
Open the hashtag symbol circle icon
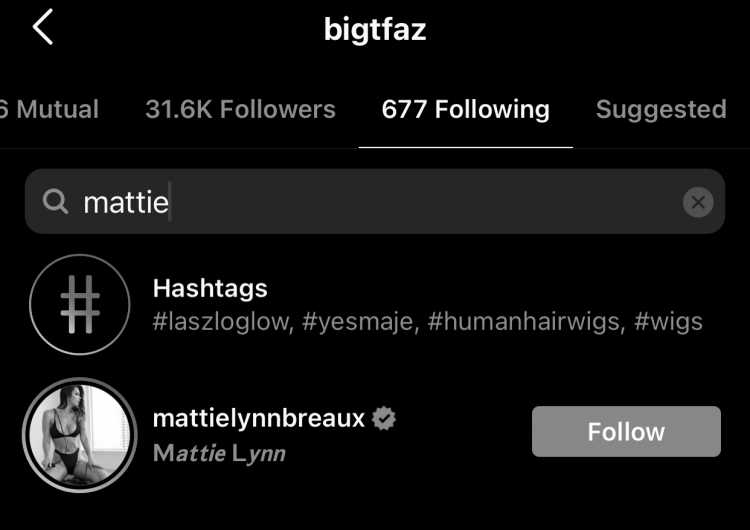pyautogui.click(x=80, y=304)
